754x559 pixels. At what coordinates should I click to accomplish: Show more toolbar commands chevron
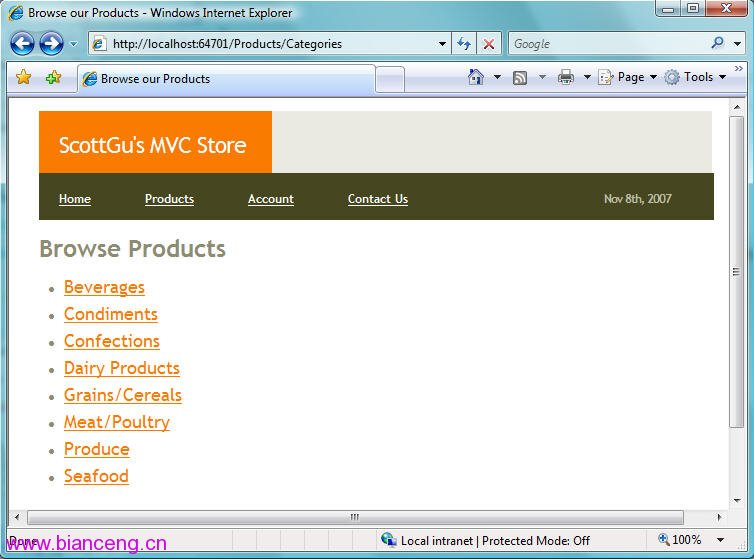pos(739,69)
